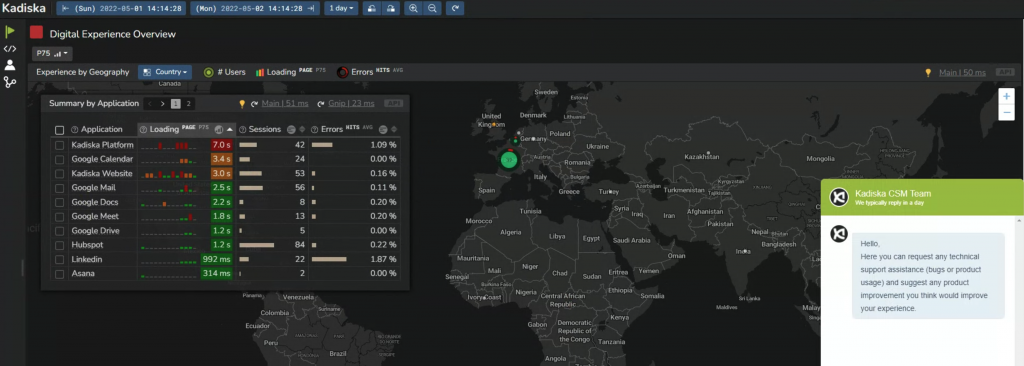This screenshot has width=1024, height=366.
Task: Zoom out the time range with magnifier minus
Action: pyautogui.click(x=432, y=8)
